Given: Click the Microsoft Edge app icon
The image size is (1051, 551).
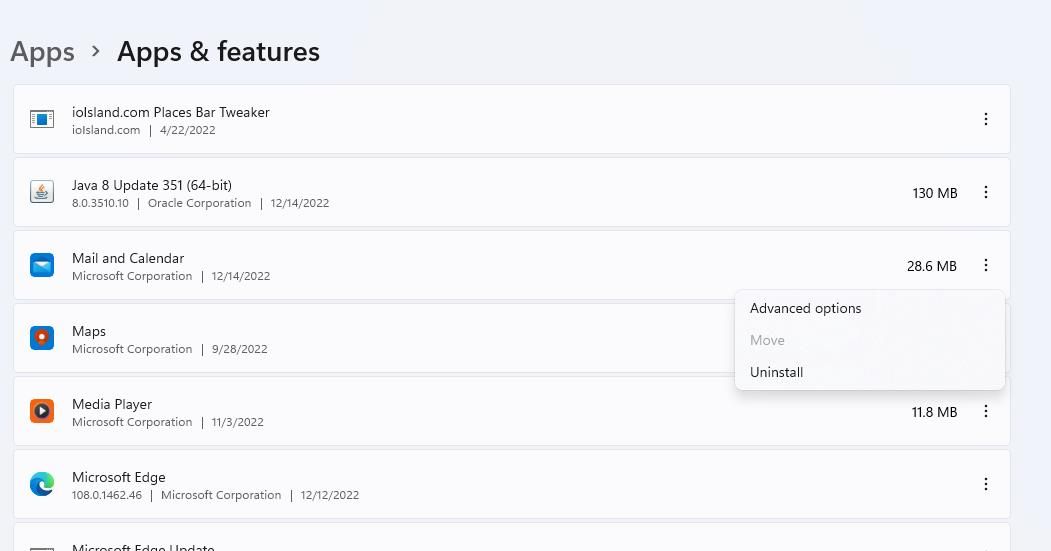Looking at the screenshot, I should [x=42, y=484].
